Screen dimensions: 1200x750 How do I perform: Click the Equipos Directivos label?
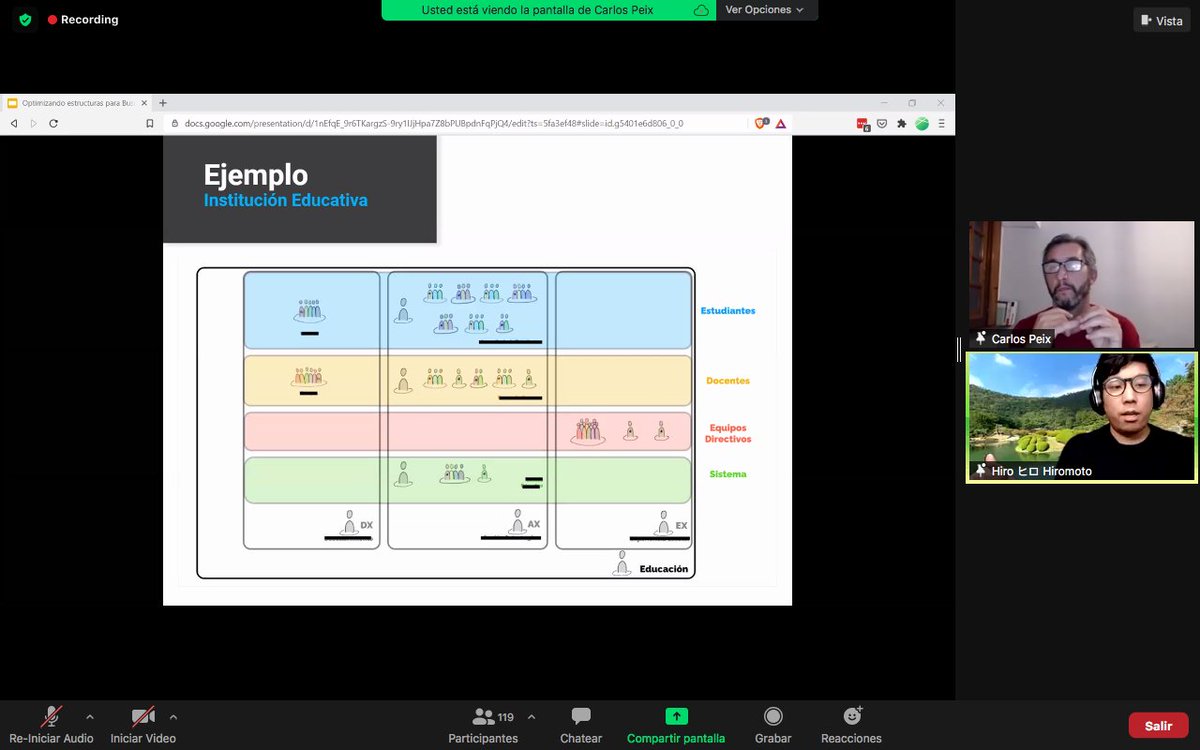tap(728, 433)
